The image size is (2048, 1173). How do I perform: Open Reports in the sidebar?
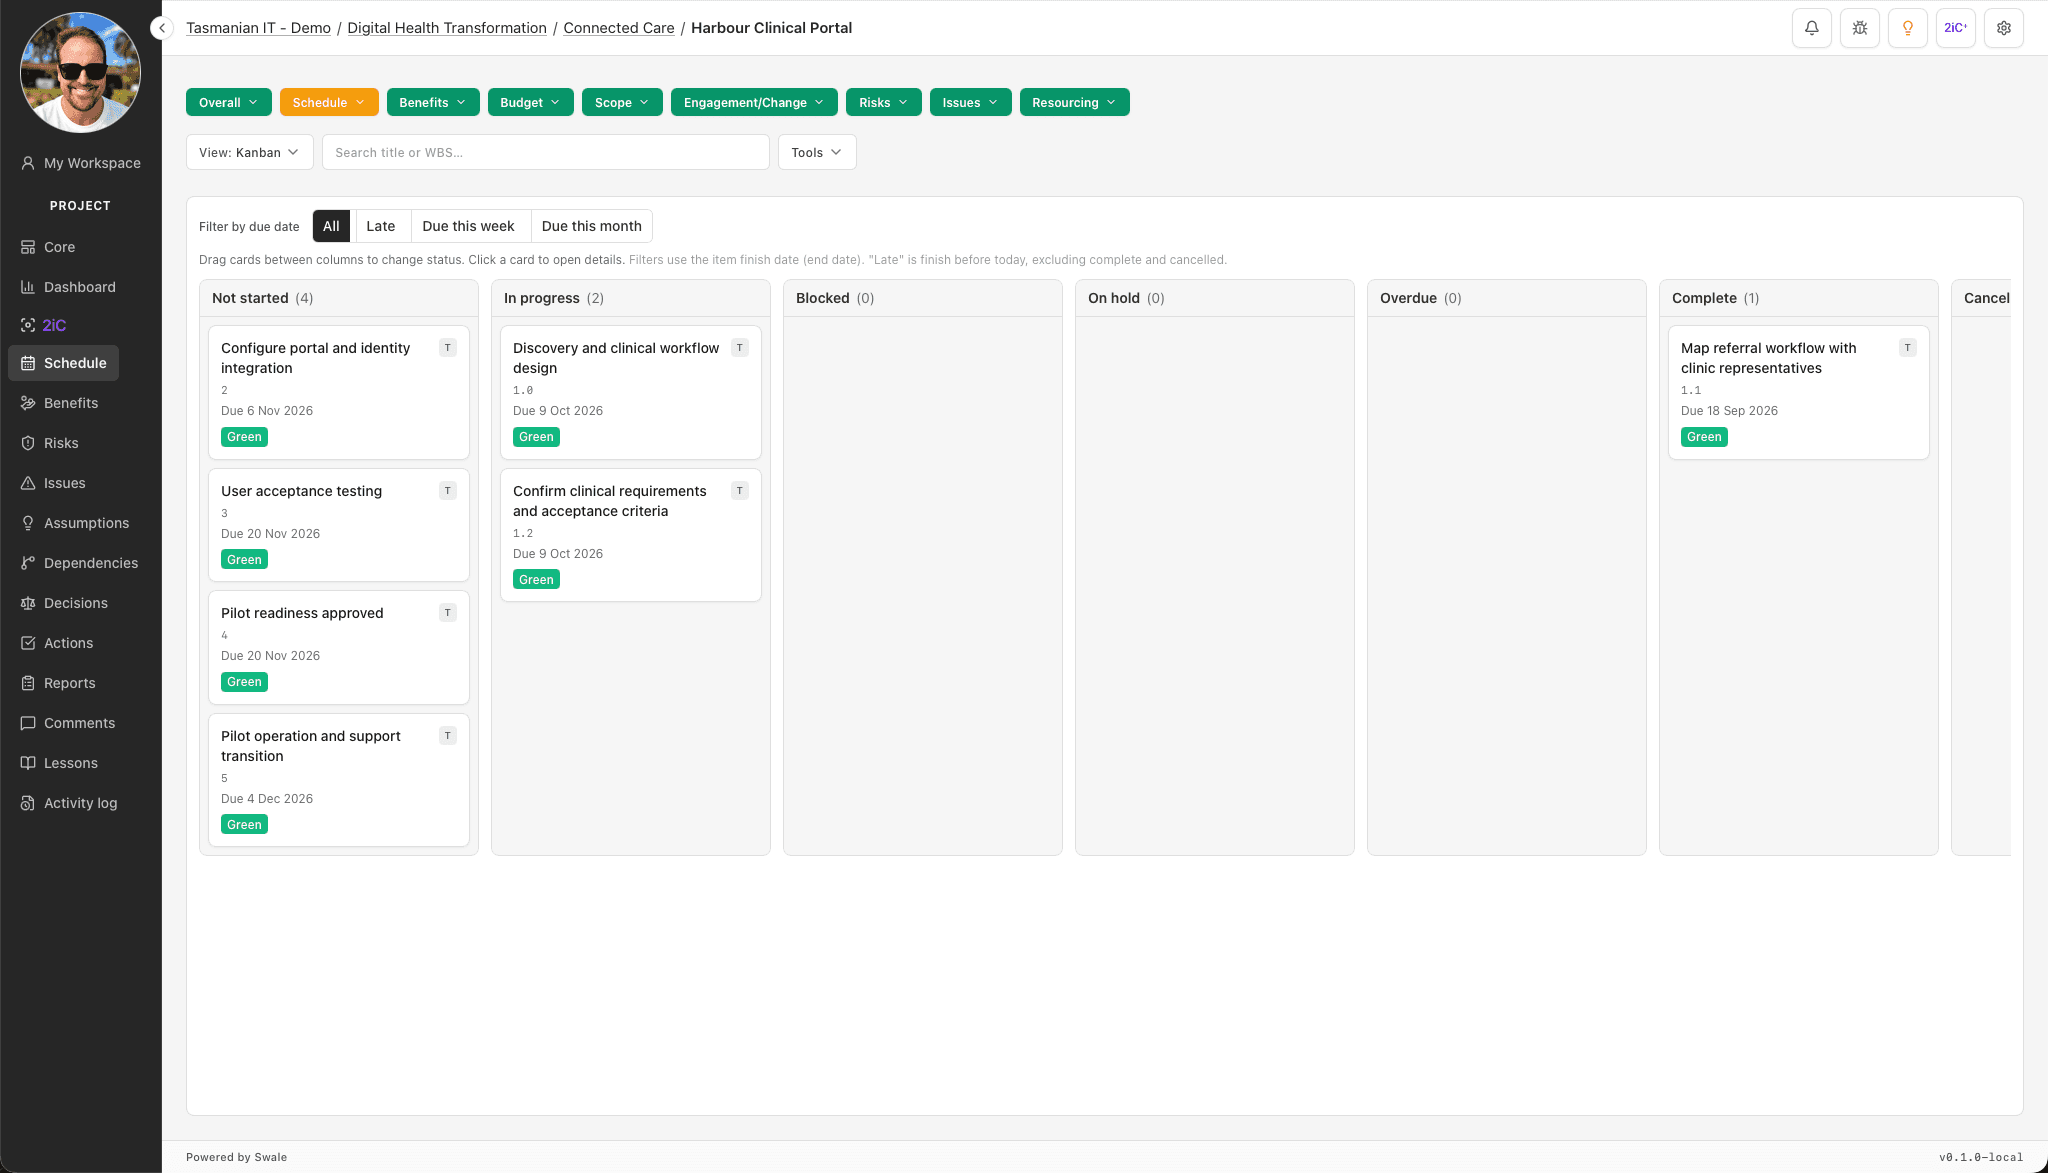58,683
